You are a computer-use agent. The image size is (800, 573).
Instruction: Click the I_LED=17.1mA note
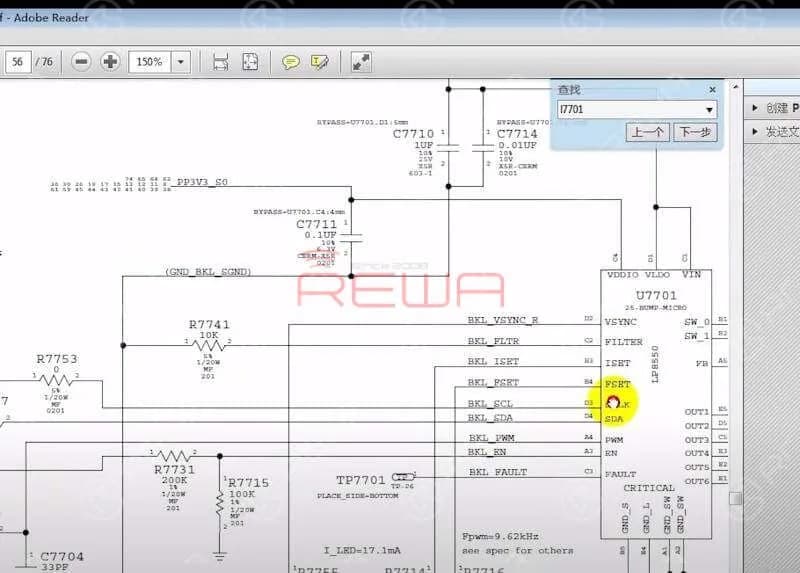tap(362, 551)
